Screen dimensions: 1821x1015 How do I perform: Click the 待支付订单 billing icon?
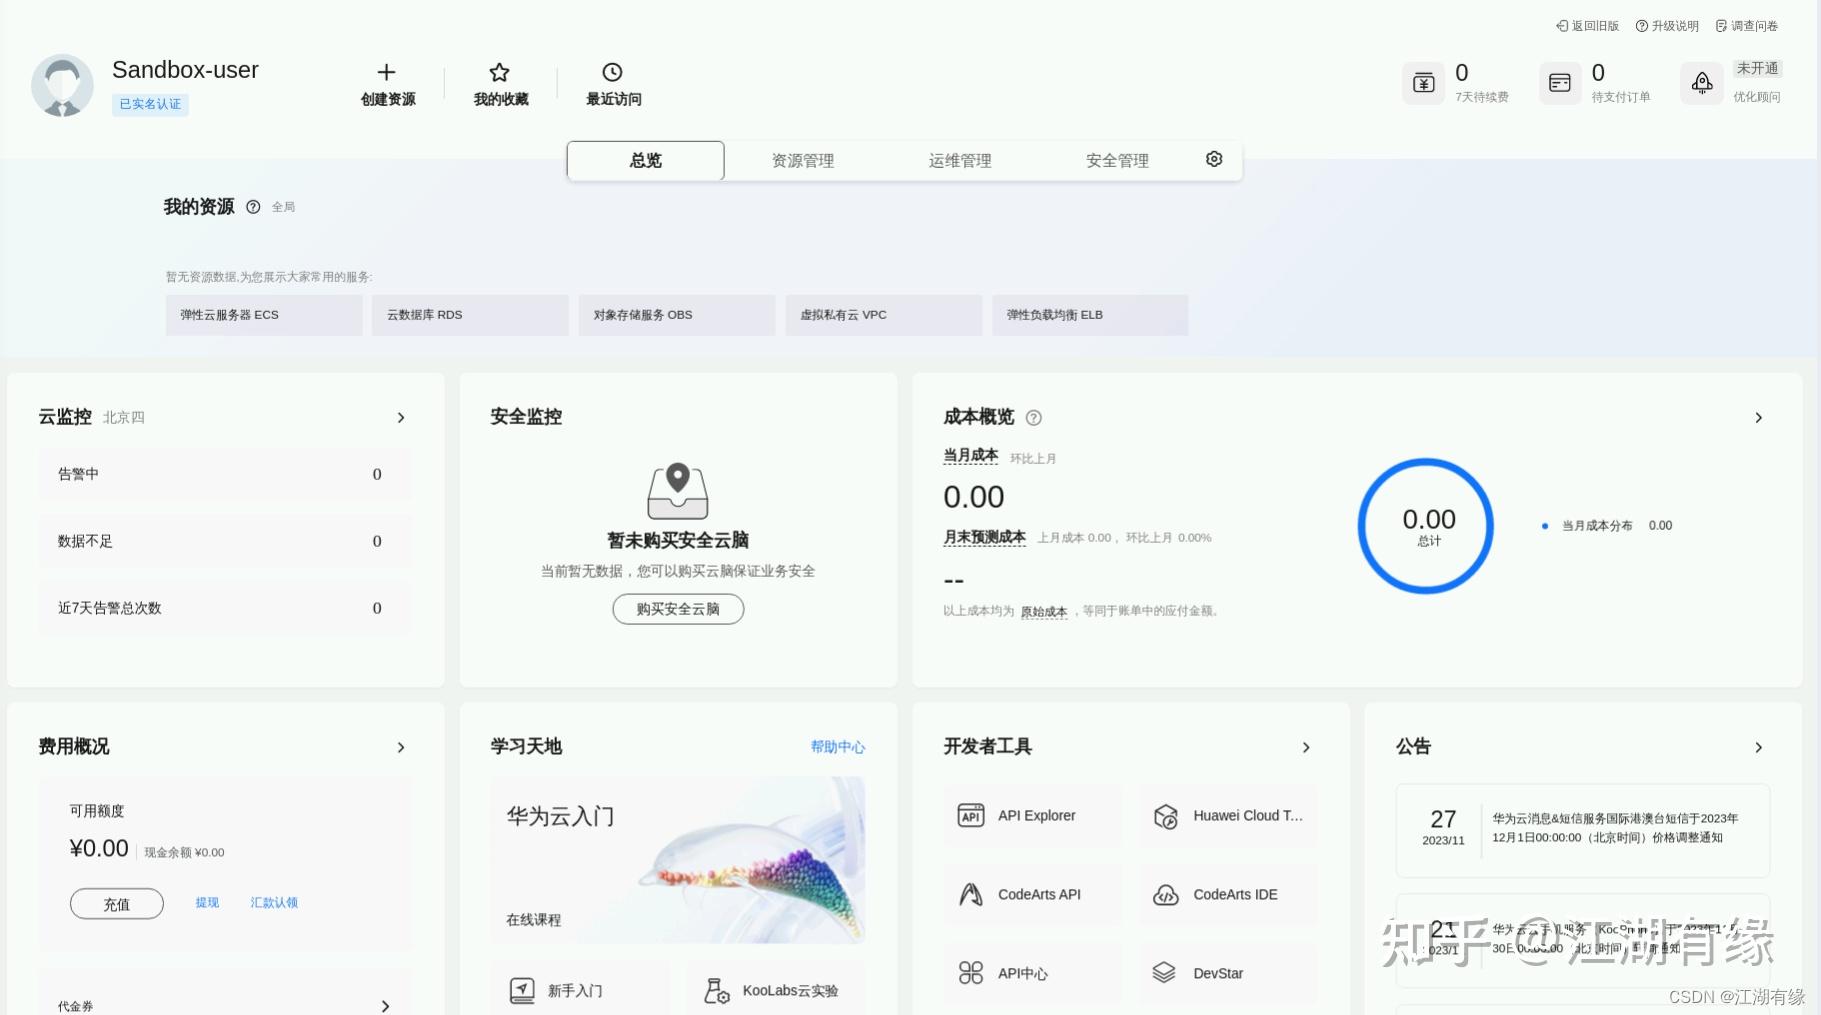1559,82
